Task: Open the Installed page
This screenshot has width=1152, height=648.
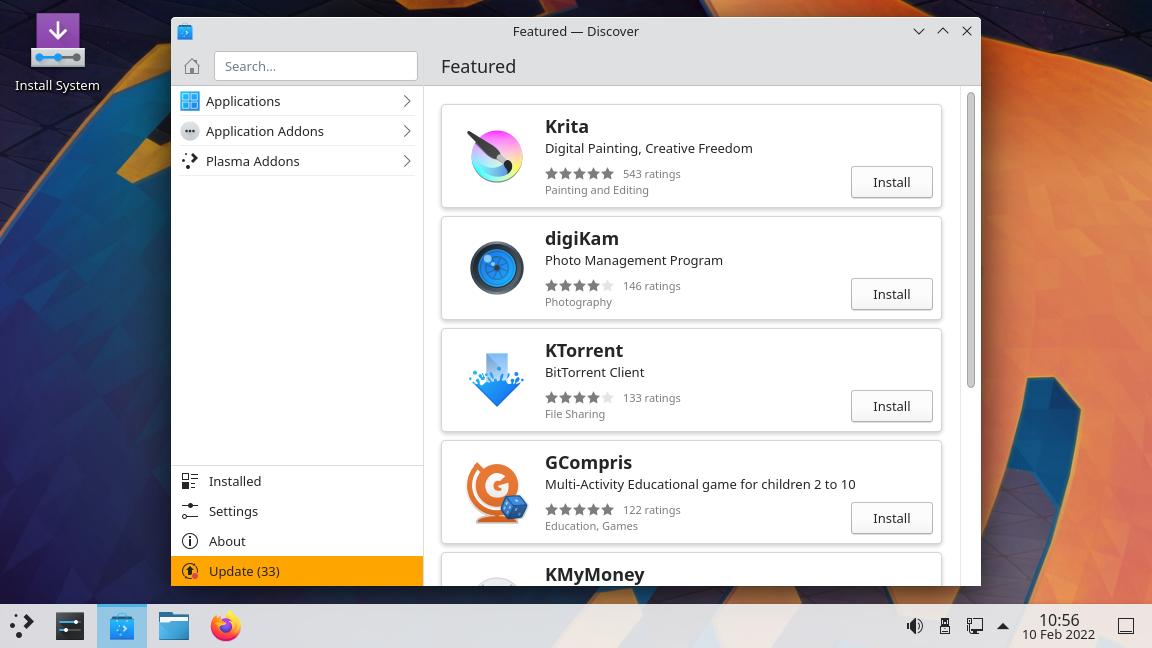Action: [x=297, y=481]
